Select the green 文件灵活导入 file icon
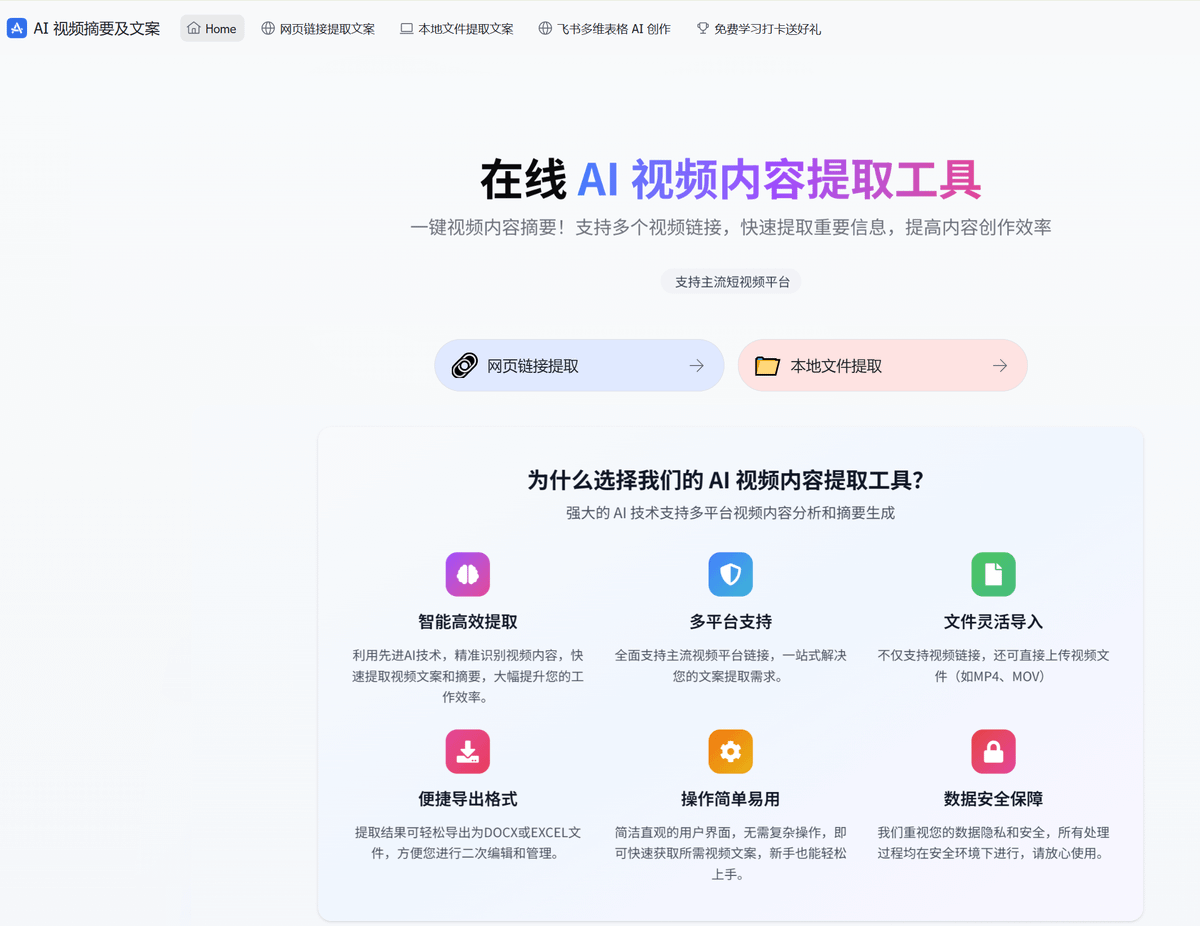 993,574
